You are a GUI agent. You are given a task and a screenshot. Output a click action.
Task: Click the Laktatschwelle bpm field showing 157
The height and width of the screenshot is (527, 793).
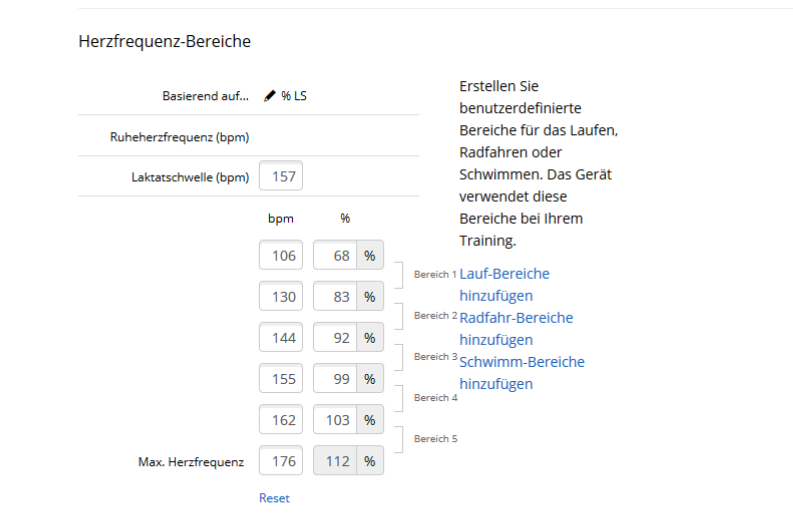tap(281, 177)
